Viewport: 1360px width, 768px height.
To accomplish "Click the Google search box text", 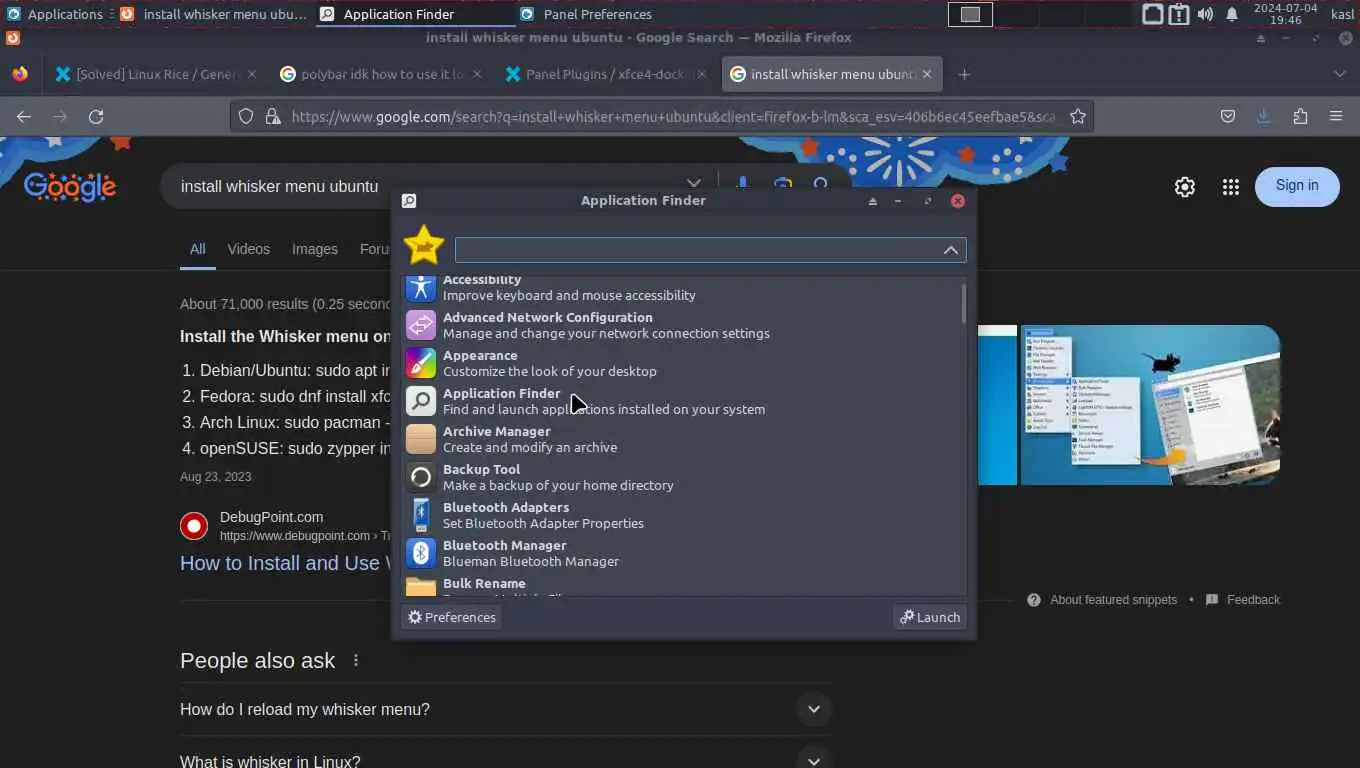I will pos(279,187).
